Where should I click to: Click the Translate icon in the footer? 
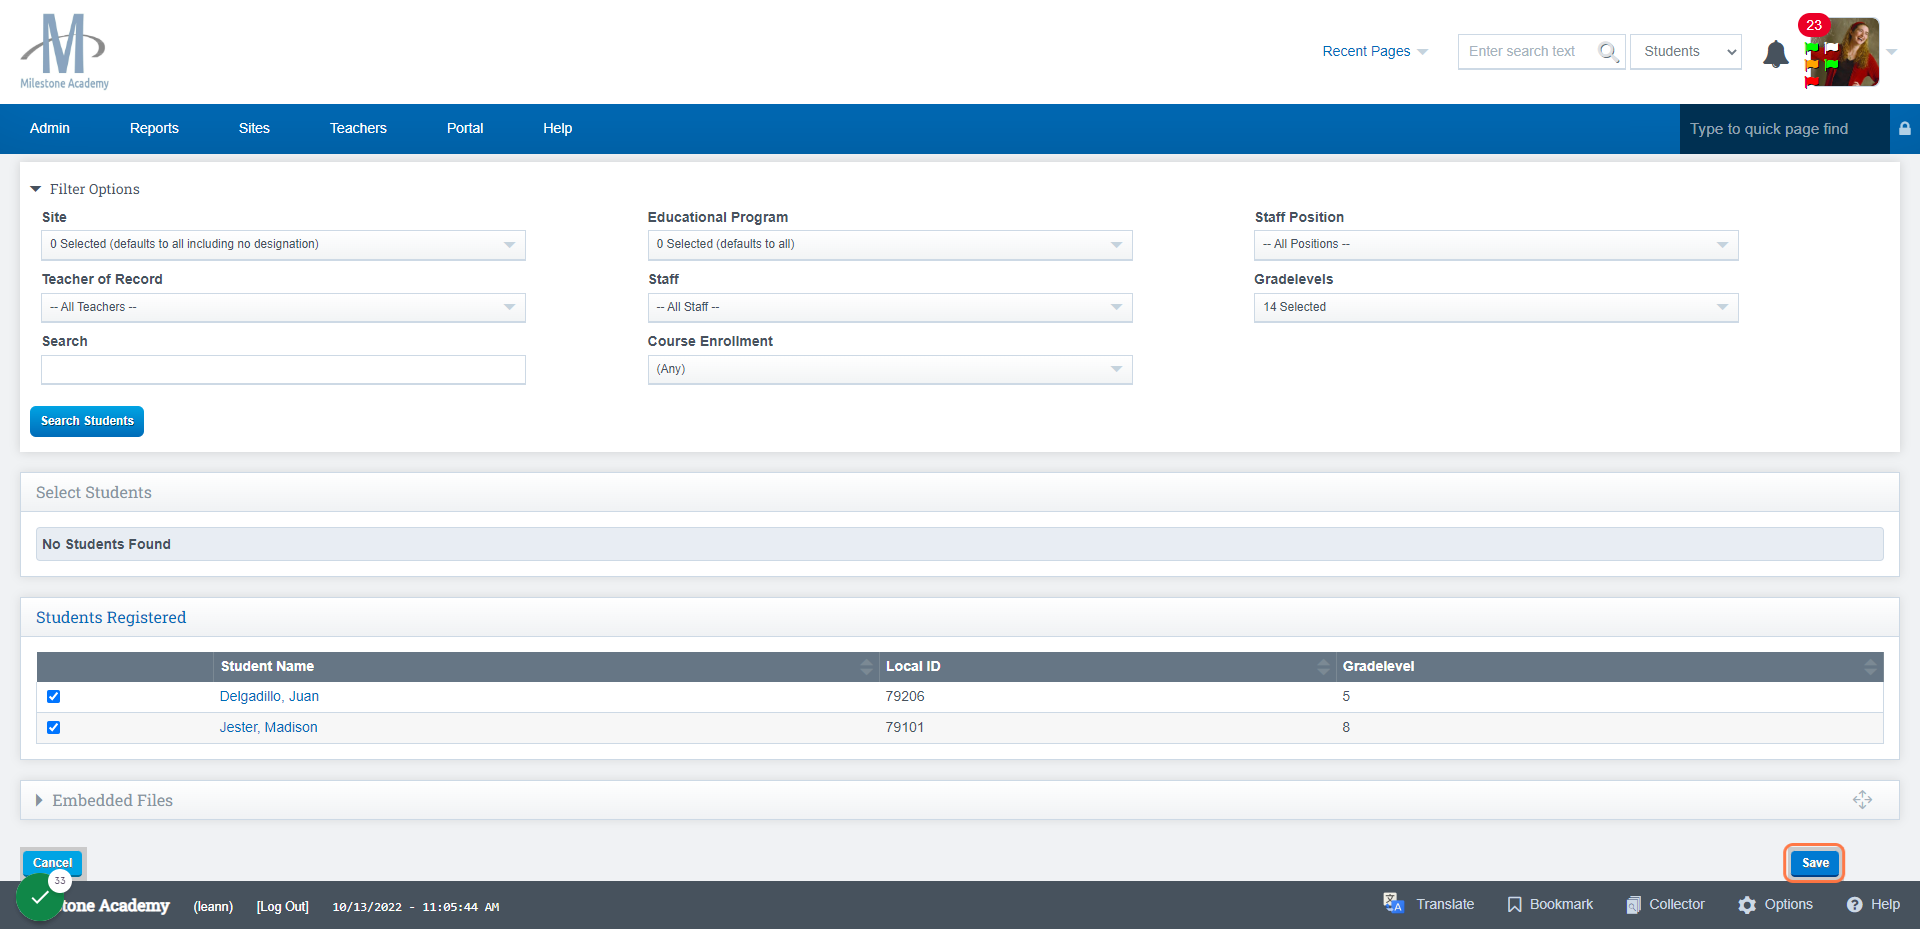tap(1393, 904)
